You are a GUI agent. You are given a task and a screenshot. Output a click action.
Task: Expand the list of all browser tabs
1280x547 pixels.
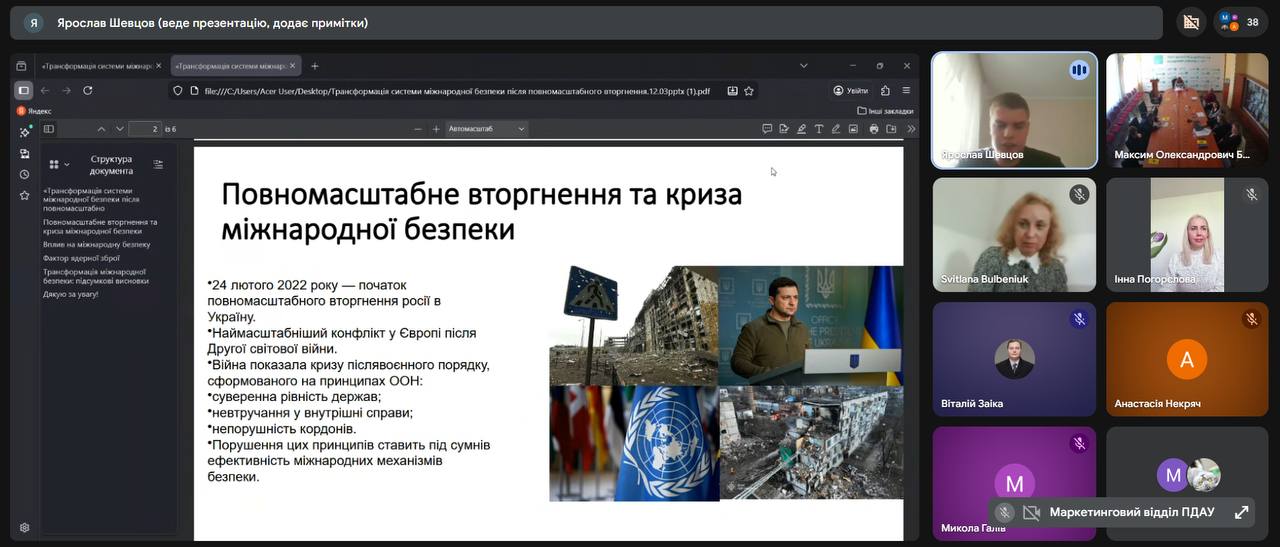tap(803, 66)
